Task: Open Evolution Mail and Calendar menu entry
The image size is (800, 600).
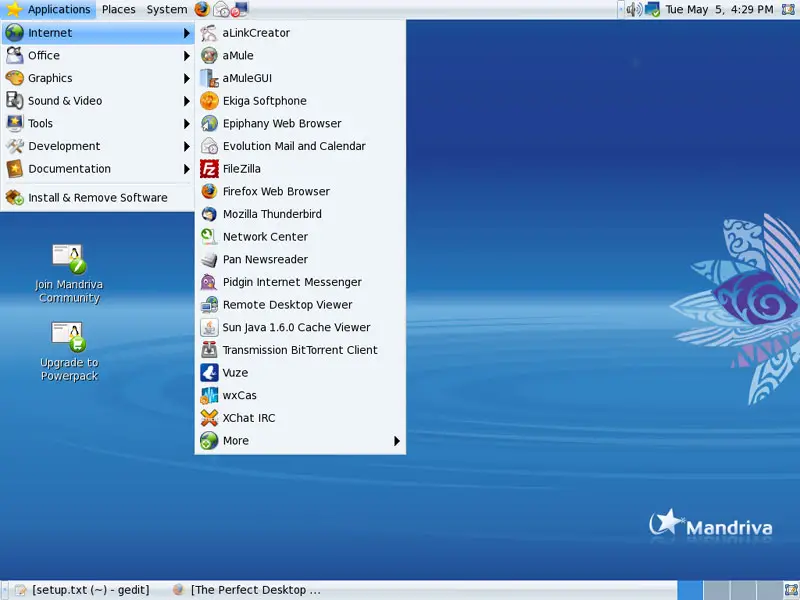Action: click(300, 146)
